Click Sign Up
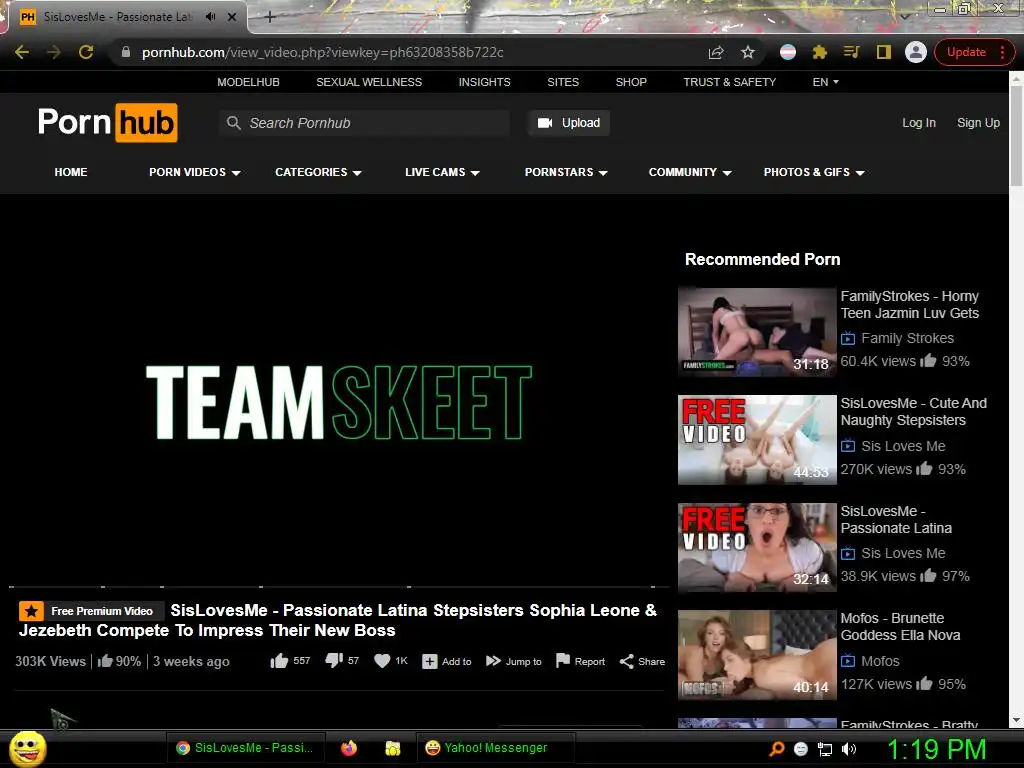 978,123
